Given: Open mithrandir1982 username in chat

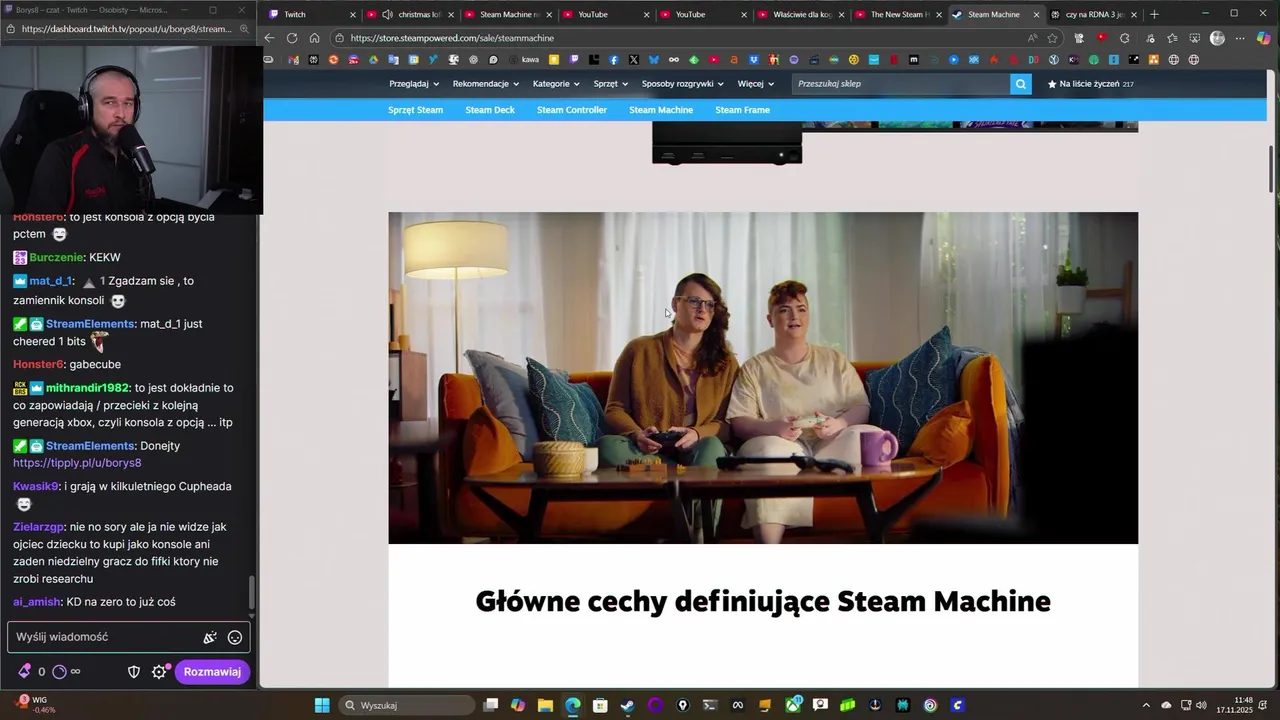Looking at the screenshot, I should [x=88, y=388].
